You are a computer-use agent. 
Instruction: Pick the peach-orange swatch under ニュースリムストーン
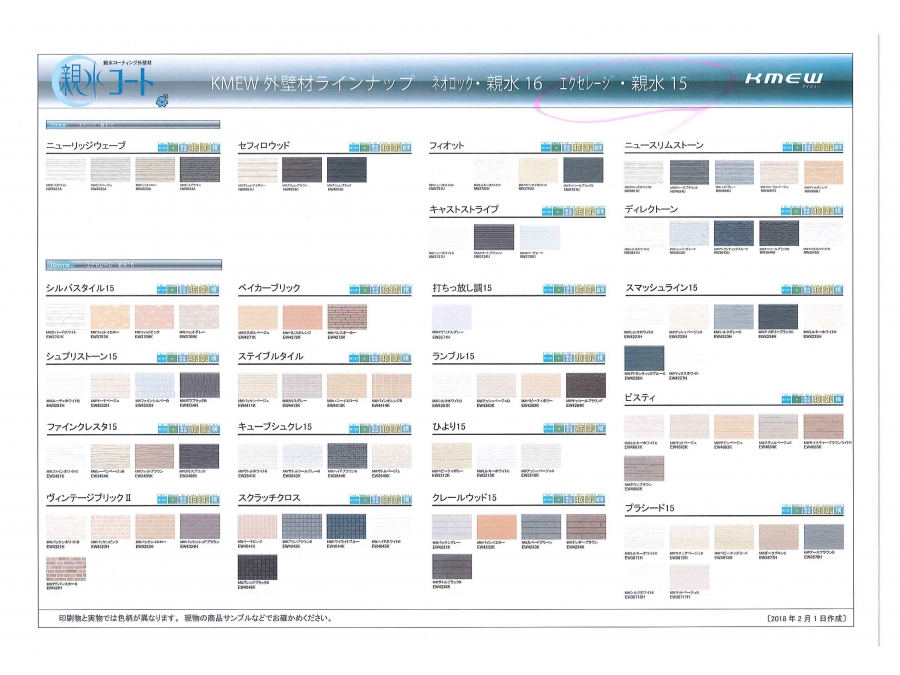824,172
